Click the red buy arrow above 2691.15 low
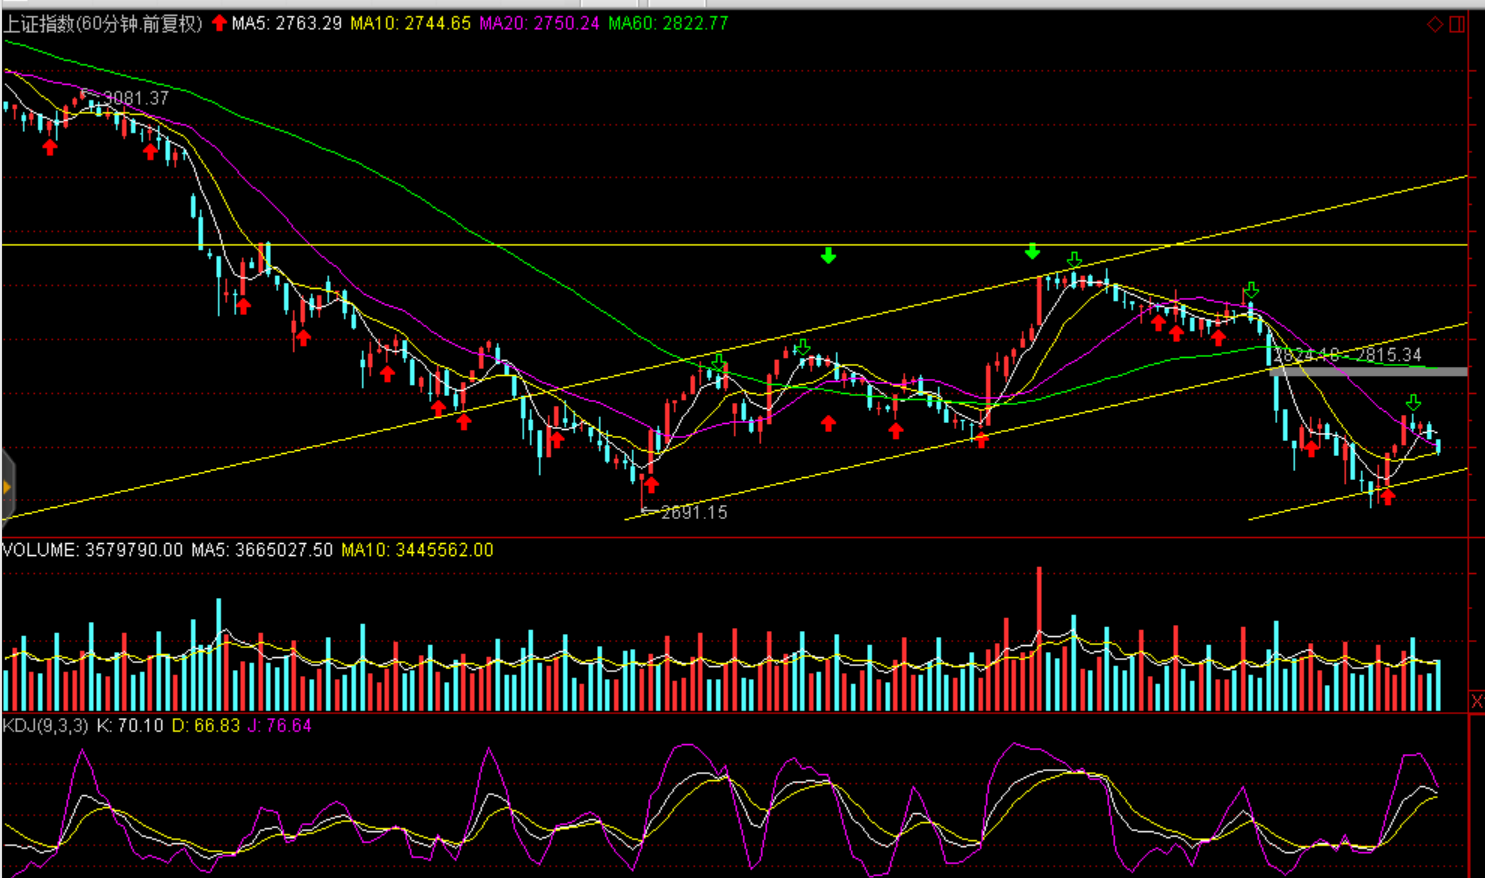Image resolution: width=1485 pixels, height=878 pixels. [x=651, y=485]
